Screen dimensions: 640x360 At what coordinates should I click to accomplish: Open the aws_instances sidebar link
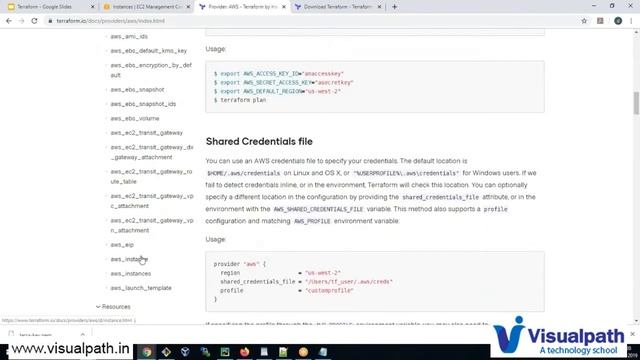131,273
